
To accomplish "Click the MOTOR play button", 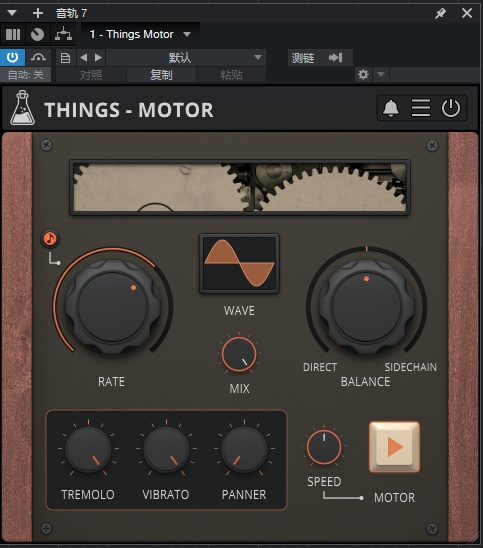I will point(395,447).
